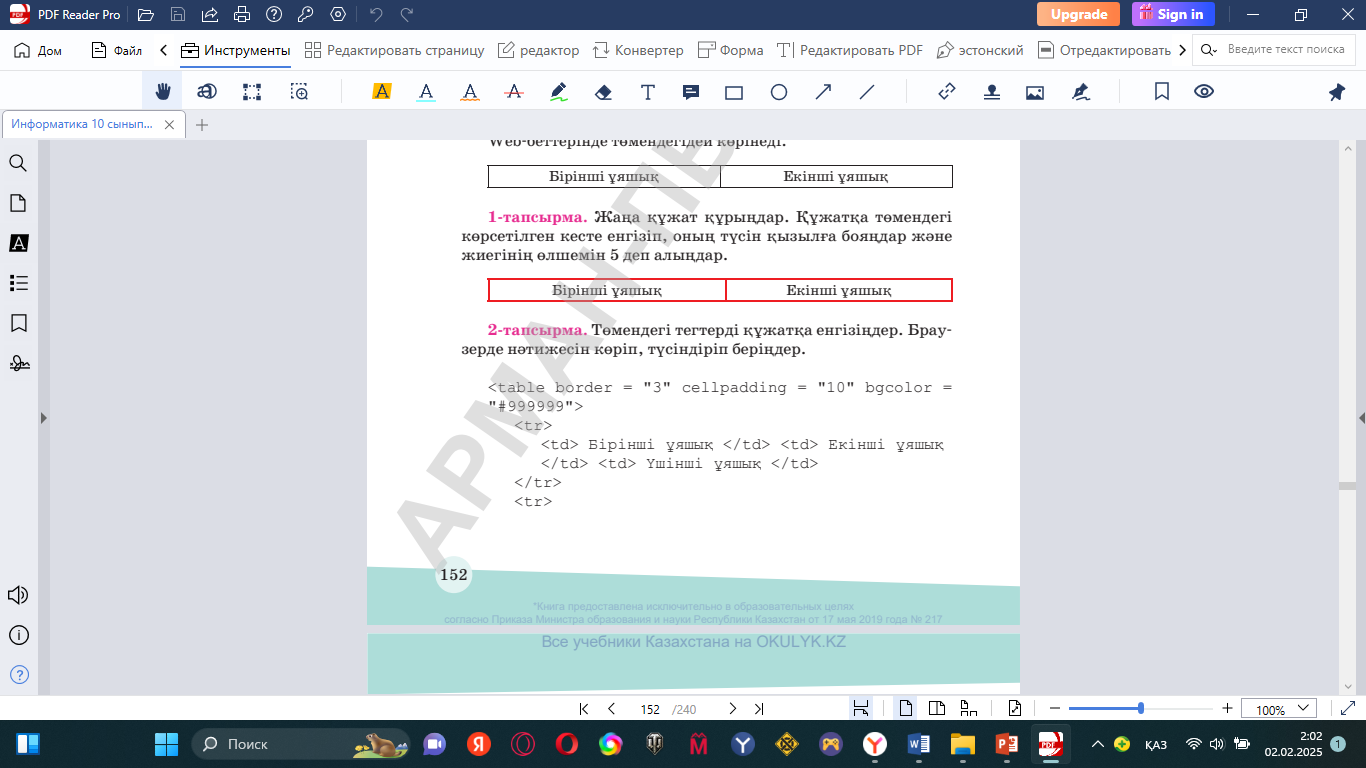Viewport: 1366px width, 768px height.
Task: Expand the collapsed left panel arrow
Action: click(x=43, y=417)
